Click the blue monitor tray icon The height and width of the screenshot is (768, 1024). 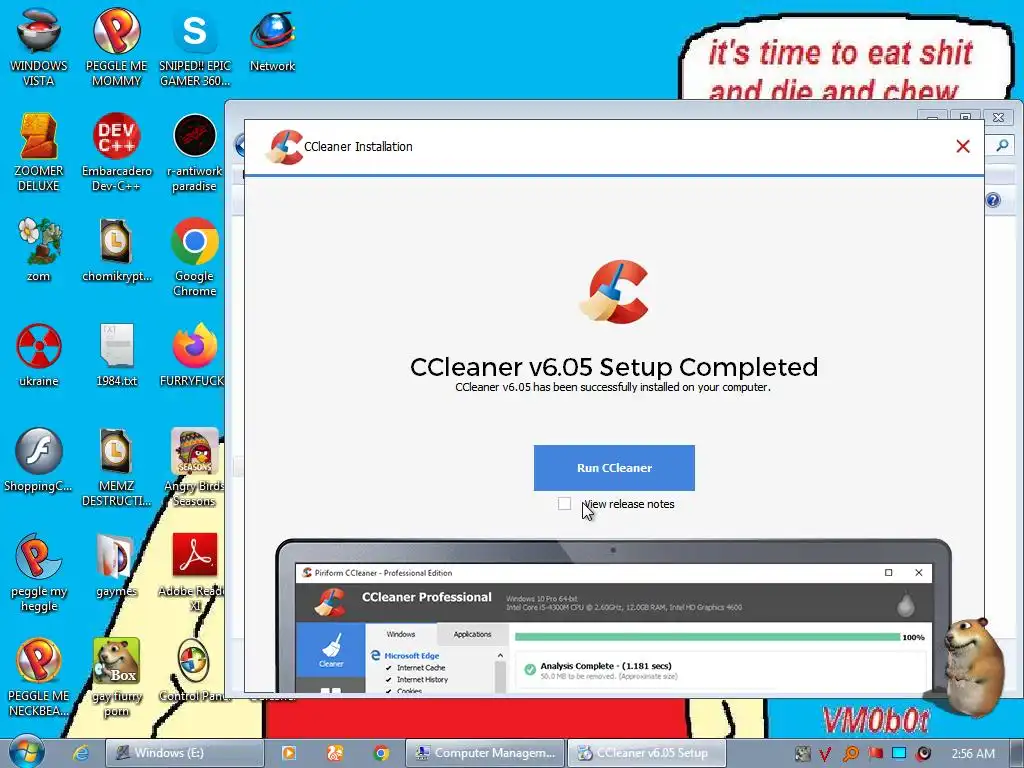[899, 754]
